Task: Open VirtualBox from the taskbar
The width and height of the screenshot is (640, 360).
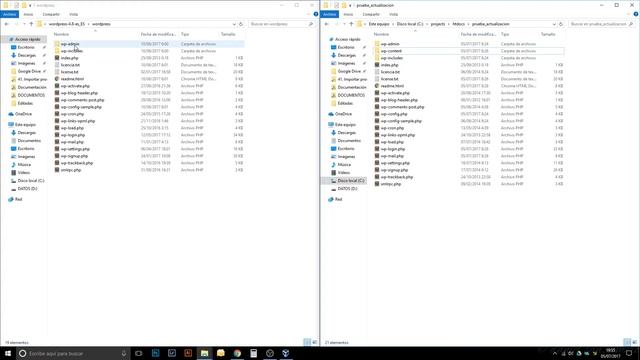Action: [286, 353]
